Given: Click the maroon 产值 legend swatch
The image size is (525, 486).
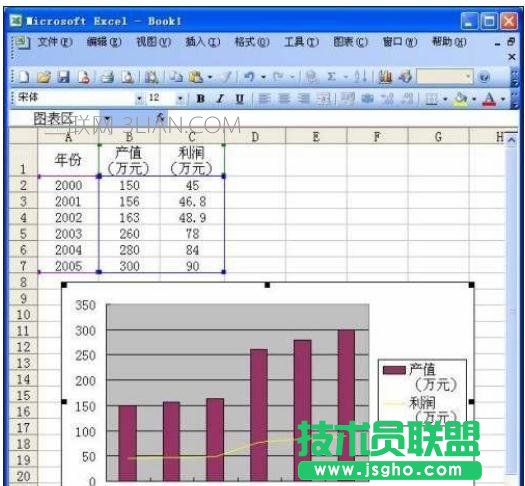Looking at the screenshot, I should pyautogui.click(x=394, y=370).
